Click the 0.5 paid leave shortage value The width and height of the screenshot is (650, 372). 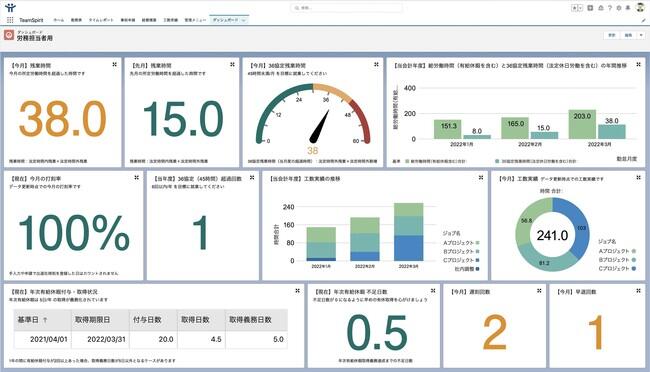(377, 333)
